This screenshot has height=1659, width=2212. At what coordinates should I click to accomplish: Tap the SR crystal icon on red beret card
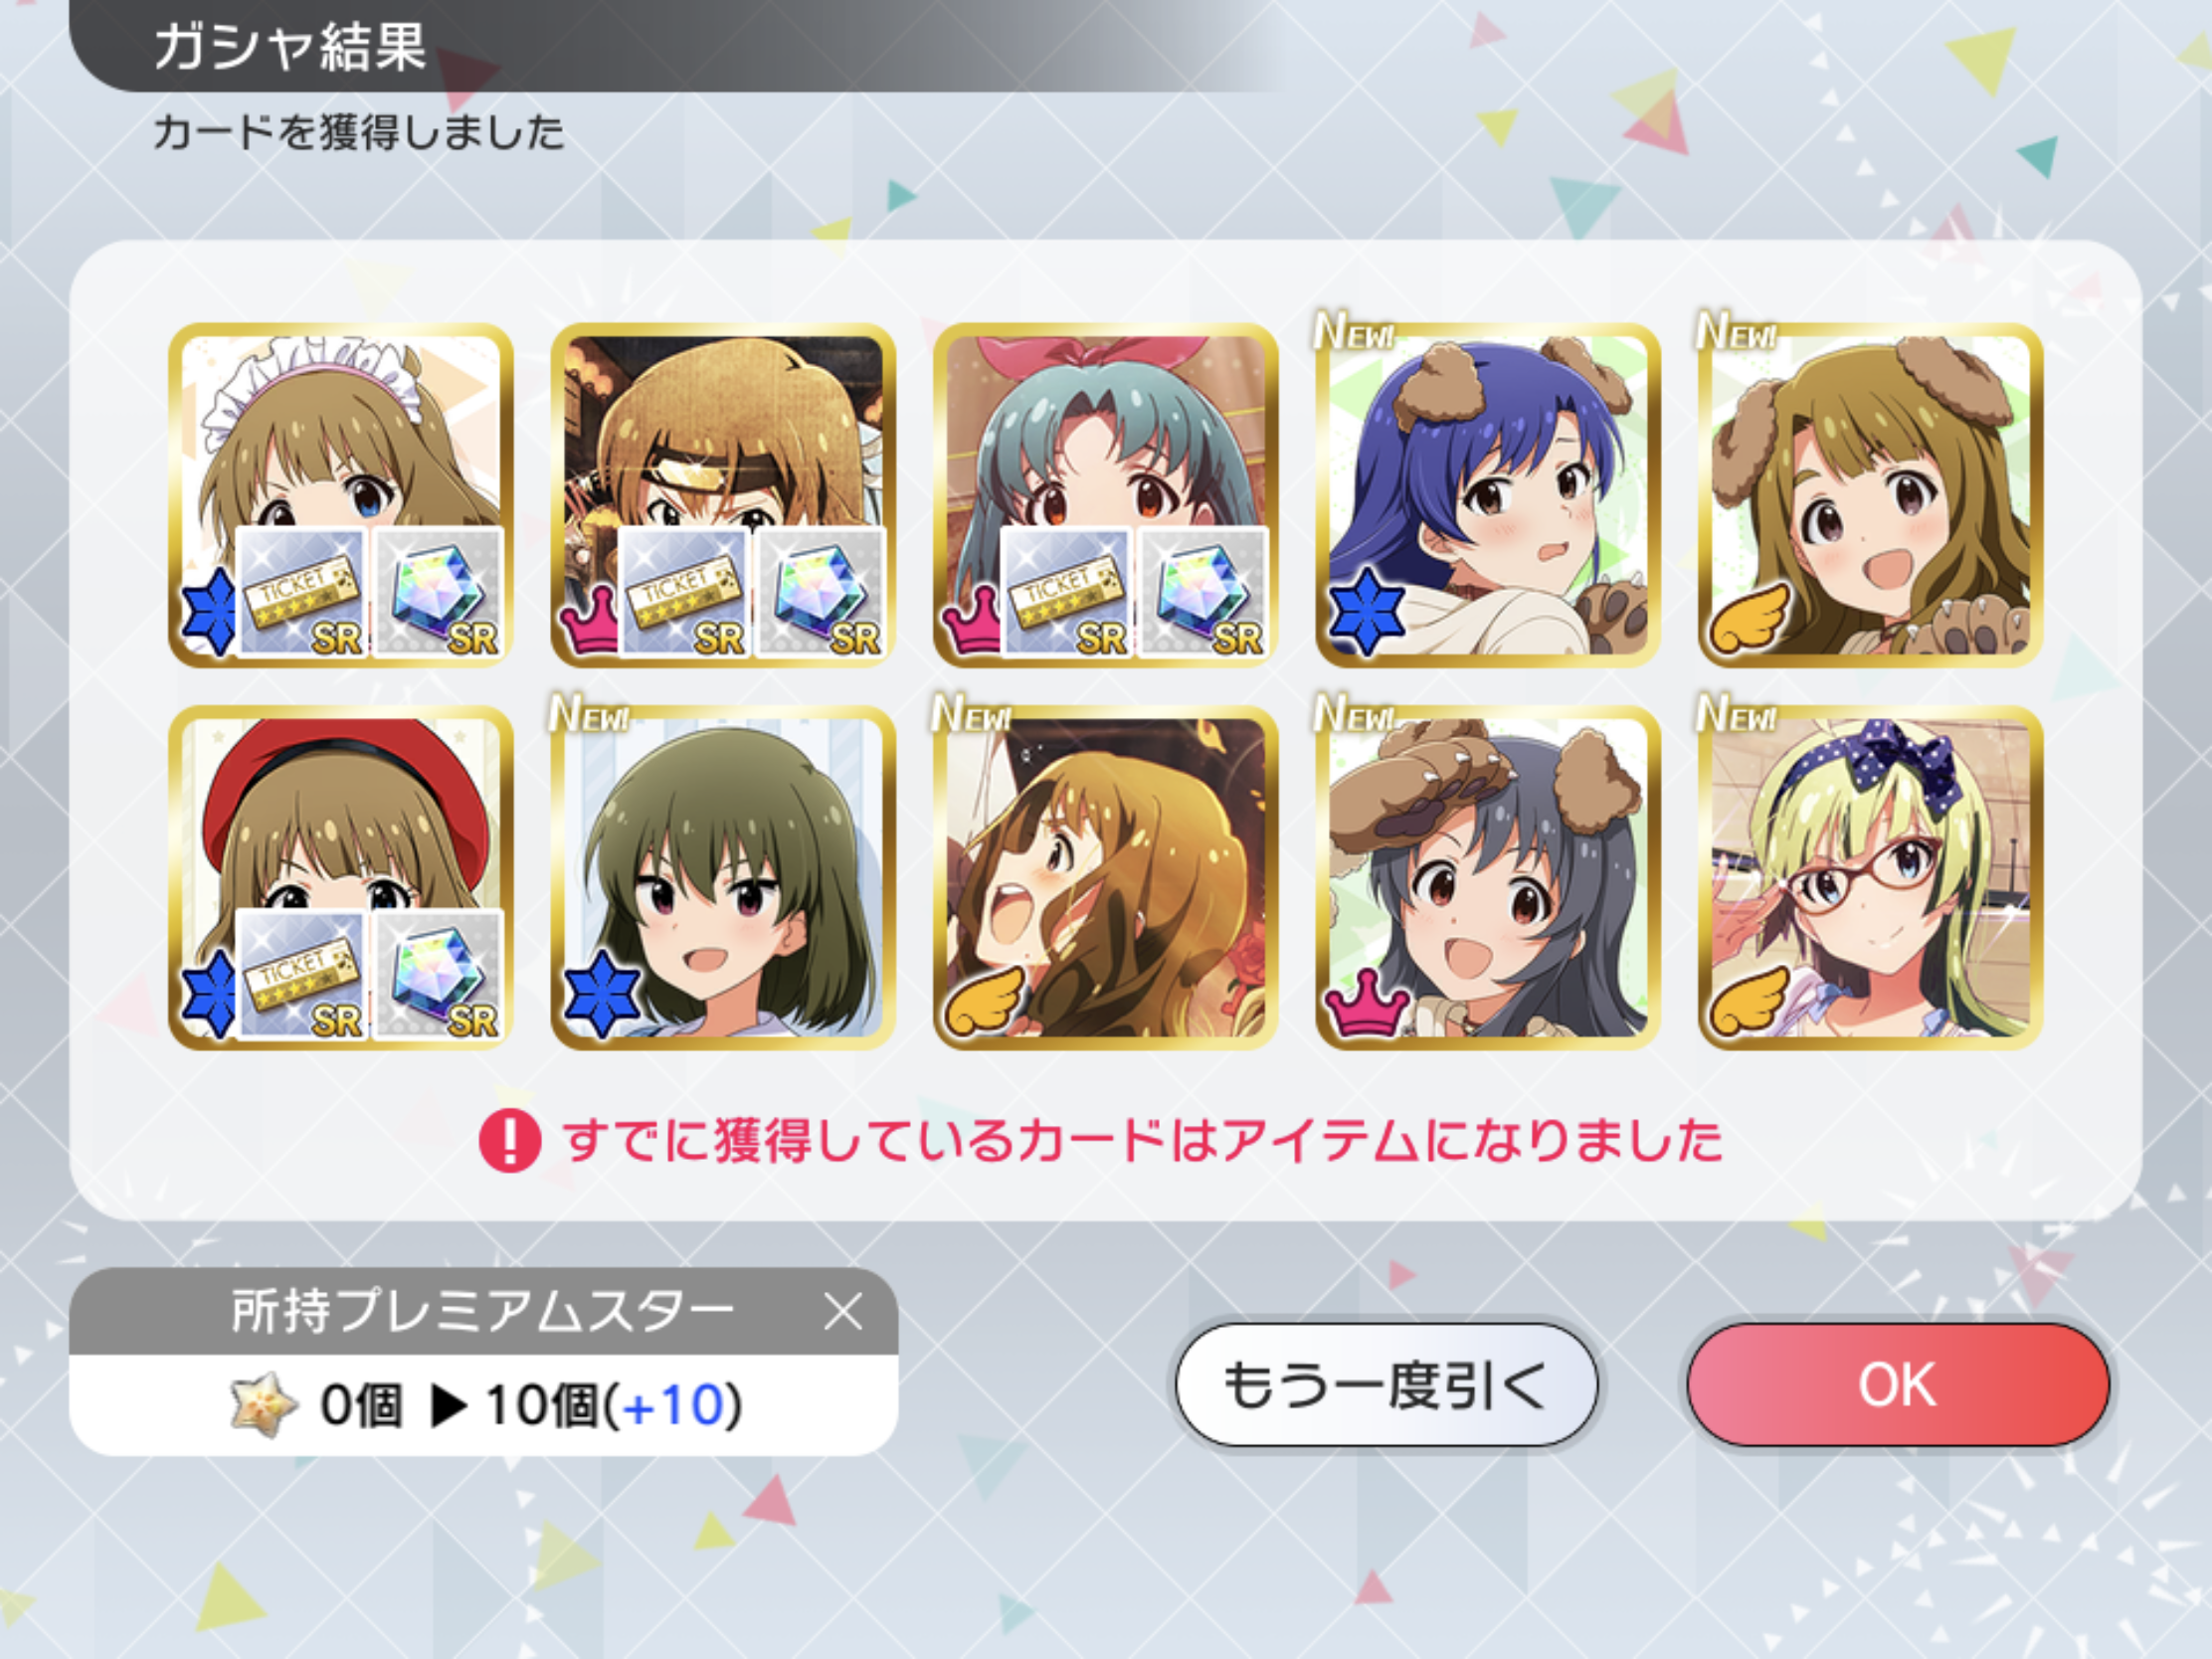tap(438, 974)
